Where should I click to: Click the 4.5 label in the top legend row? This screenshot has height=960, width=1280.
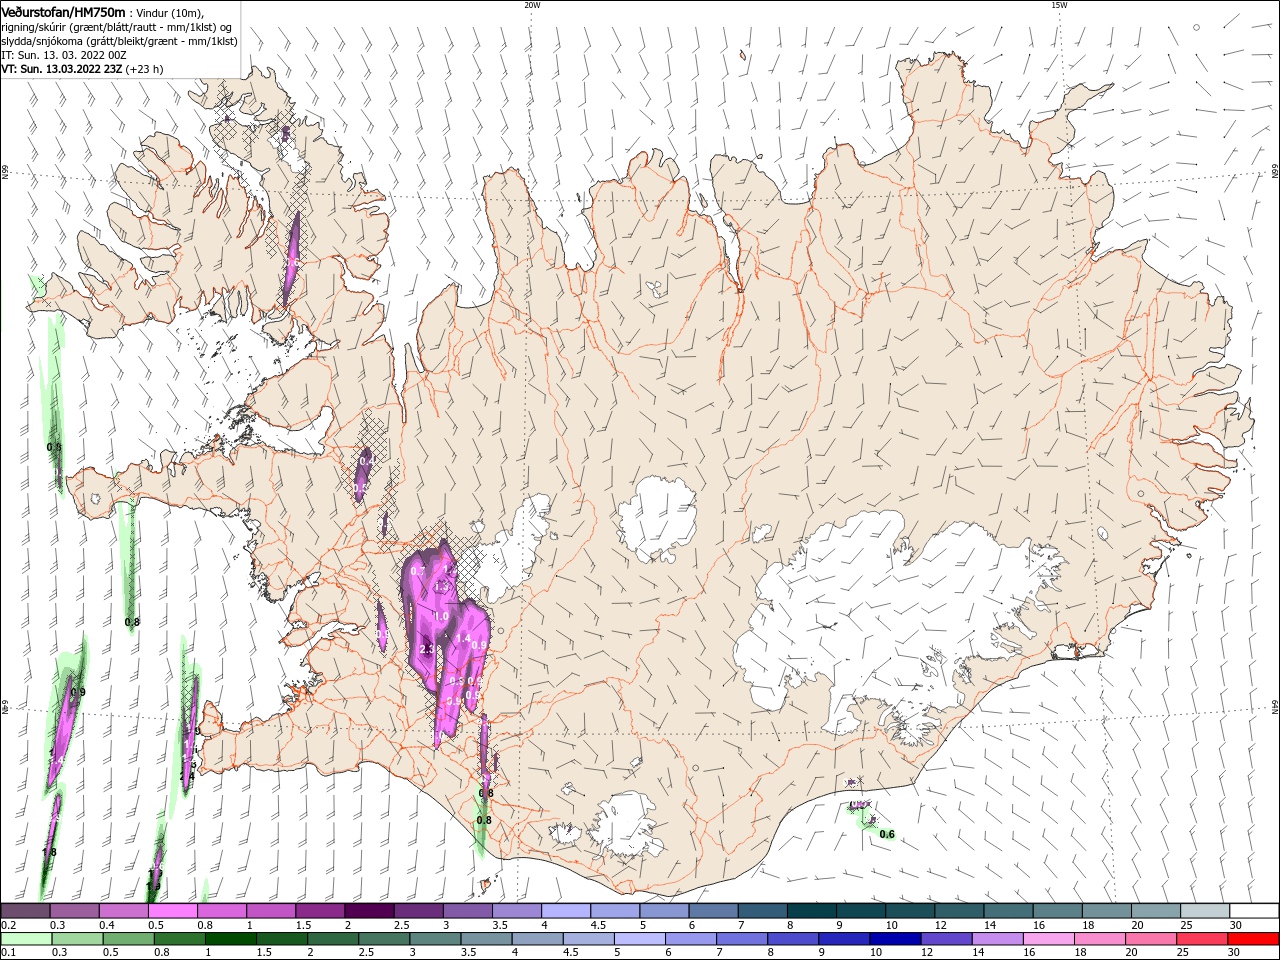[598, 926]
